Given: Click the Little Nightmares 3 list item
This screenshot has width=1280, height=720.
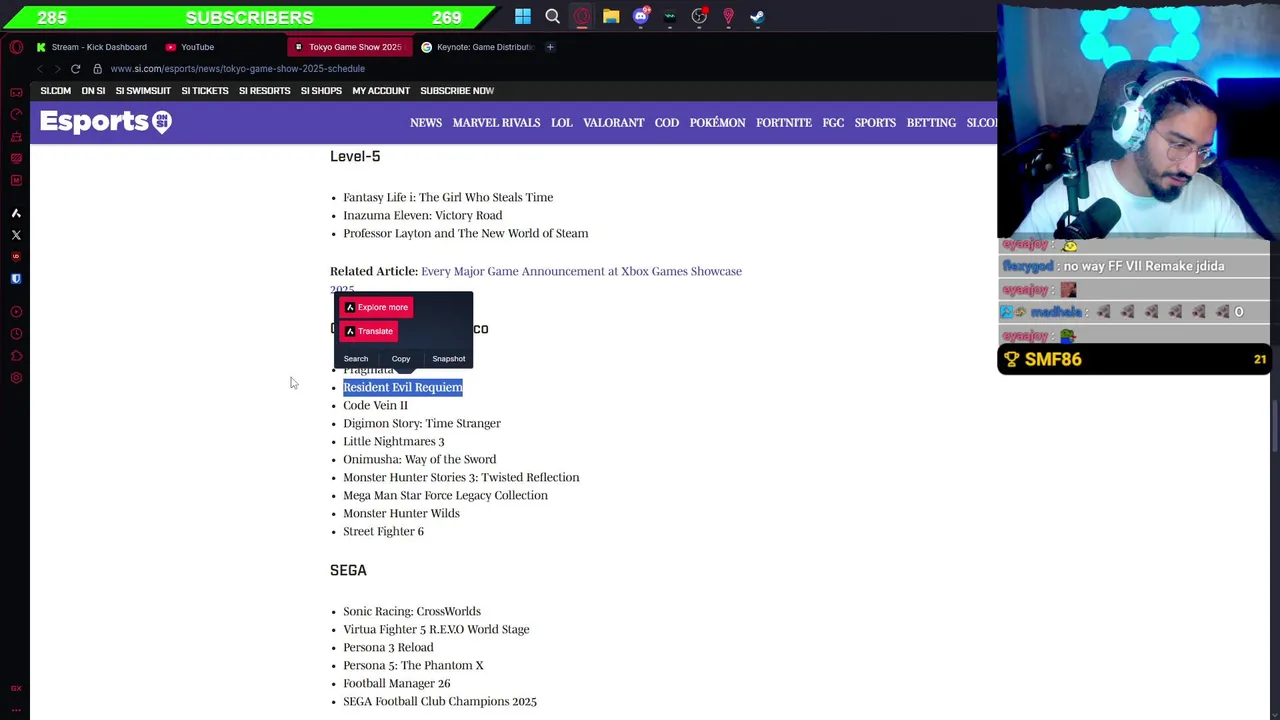Looking at the screenshot, I should click(x=393, y=441).
